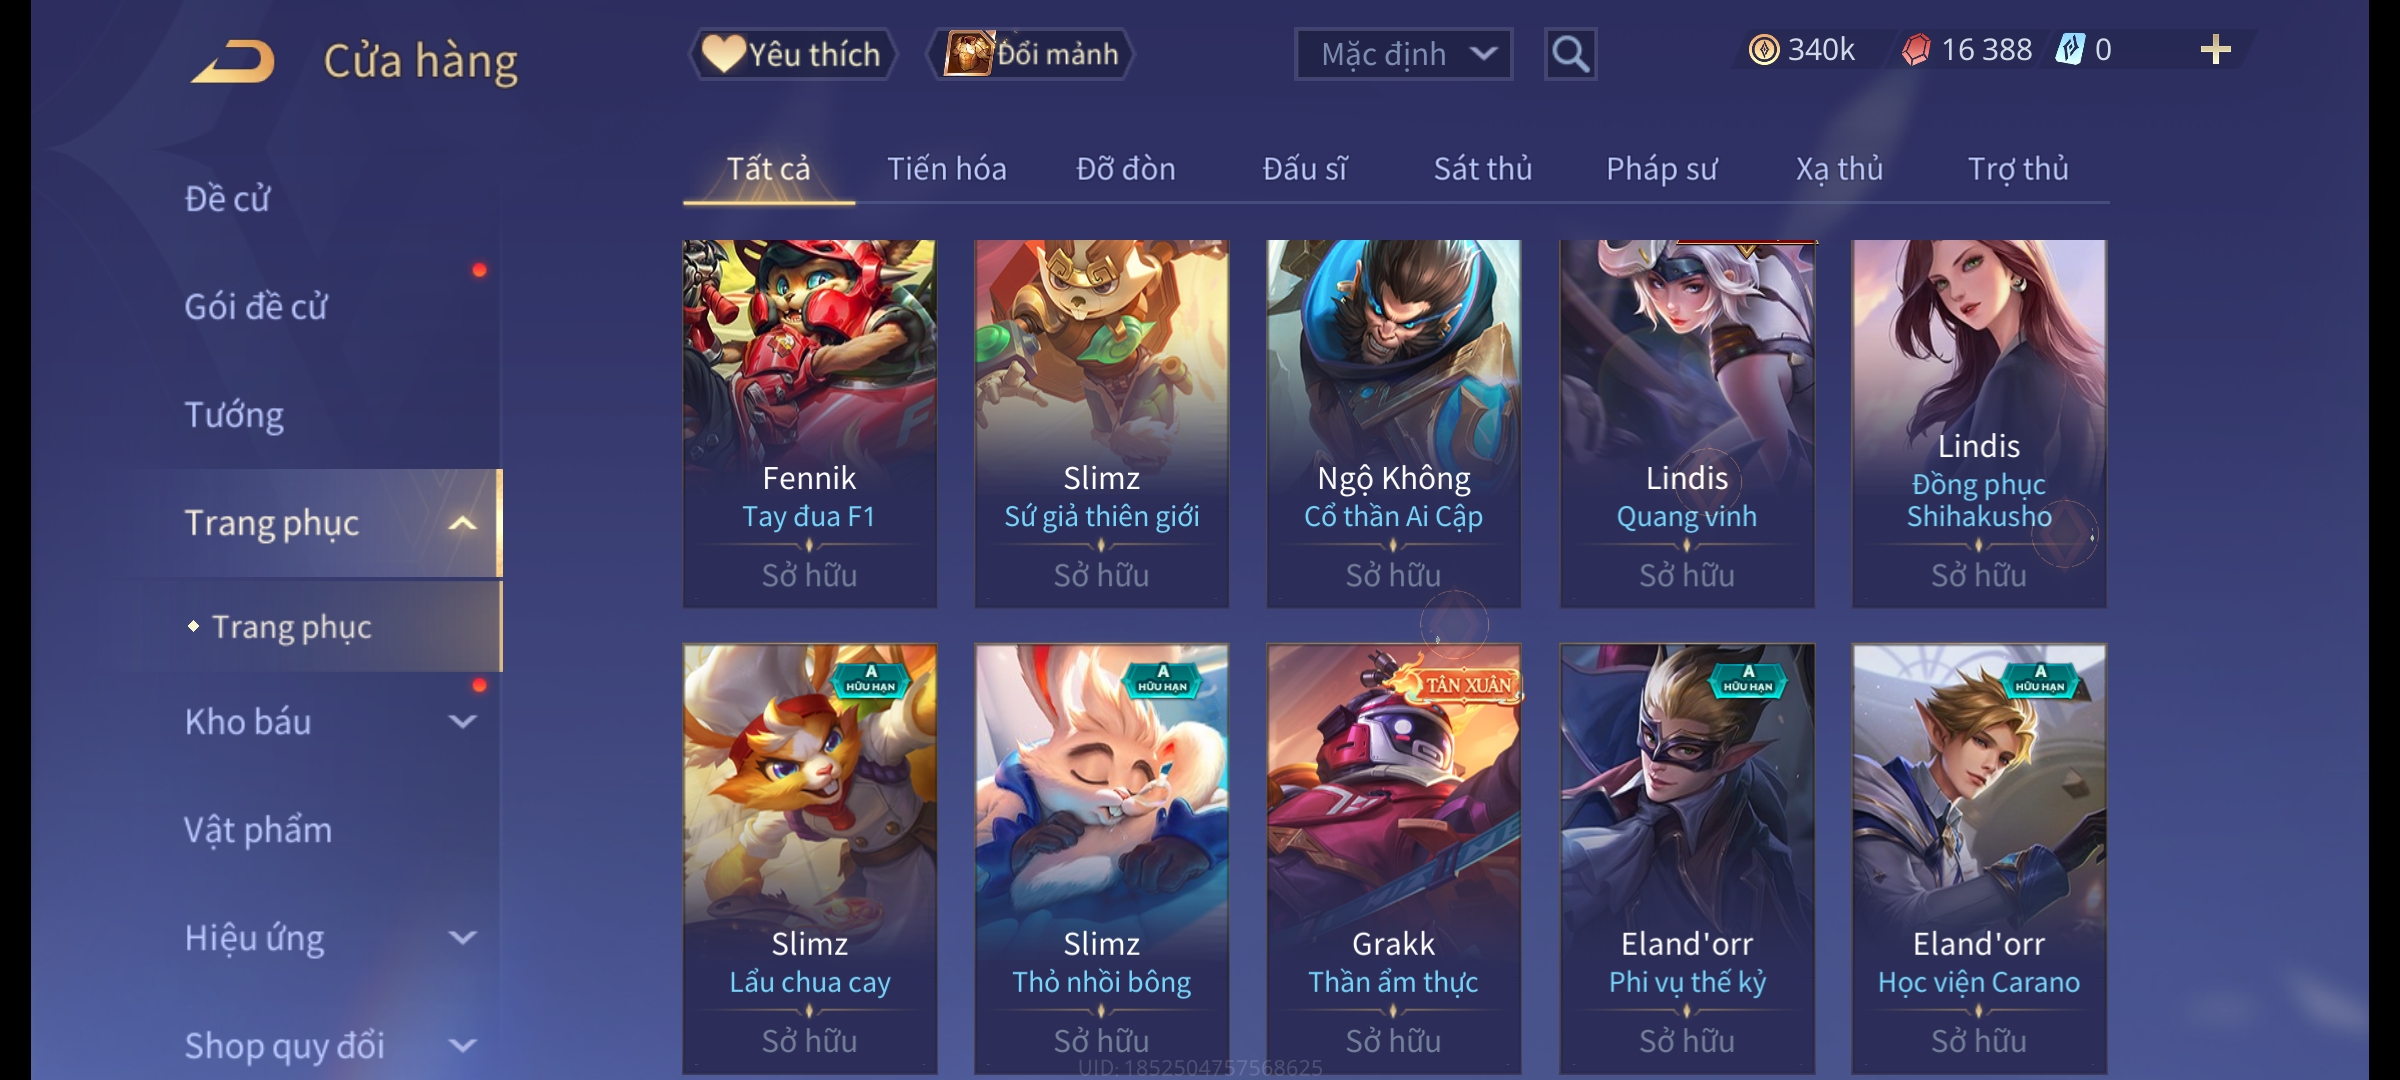Expand the Hiệu ứng sidebar section
The height and width of the screenshot is (1080, 2400).
coord(462,937)
